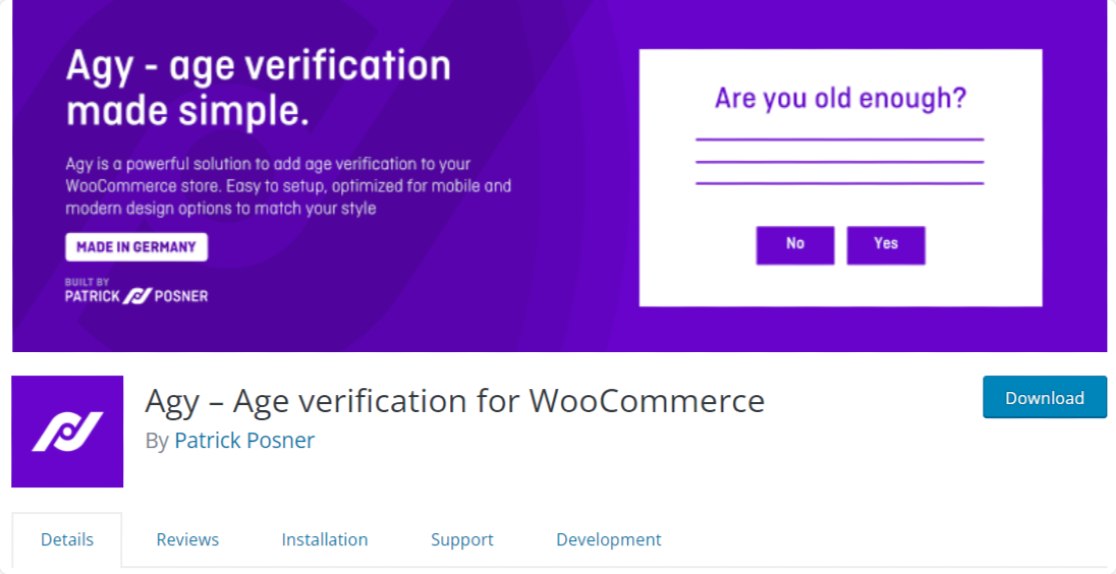Click the Made in Germany badge

coord(136,247)
